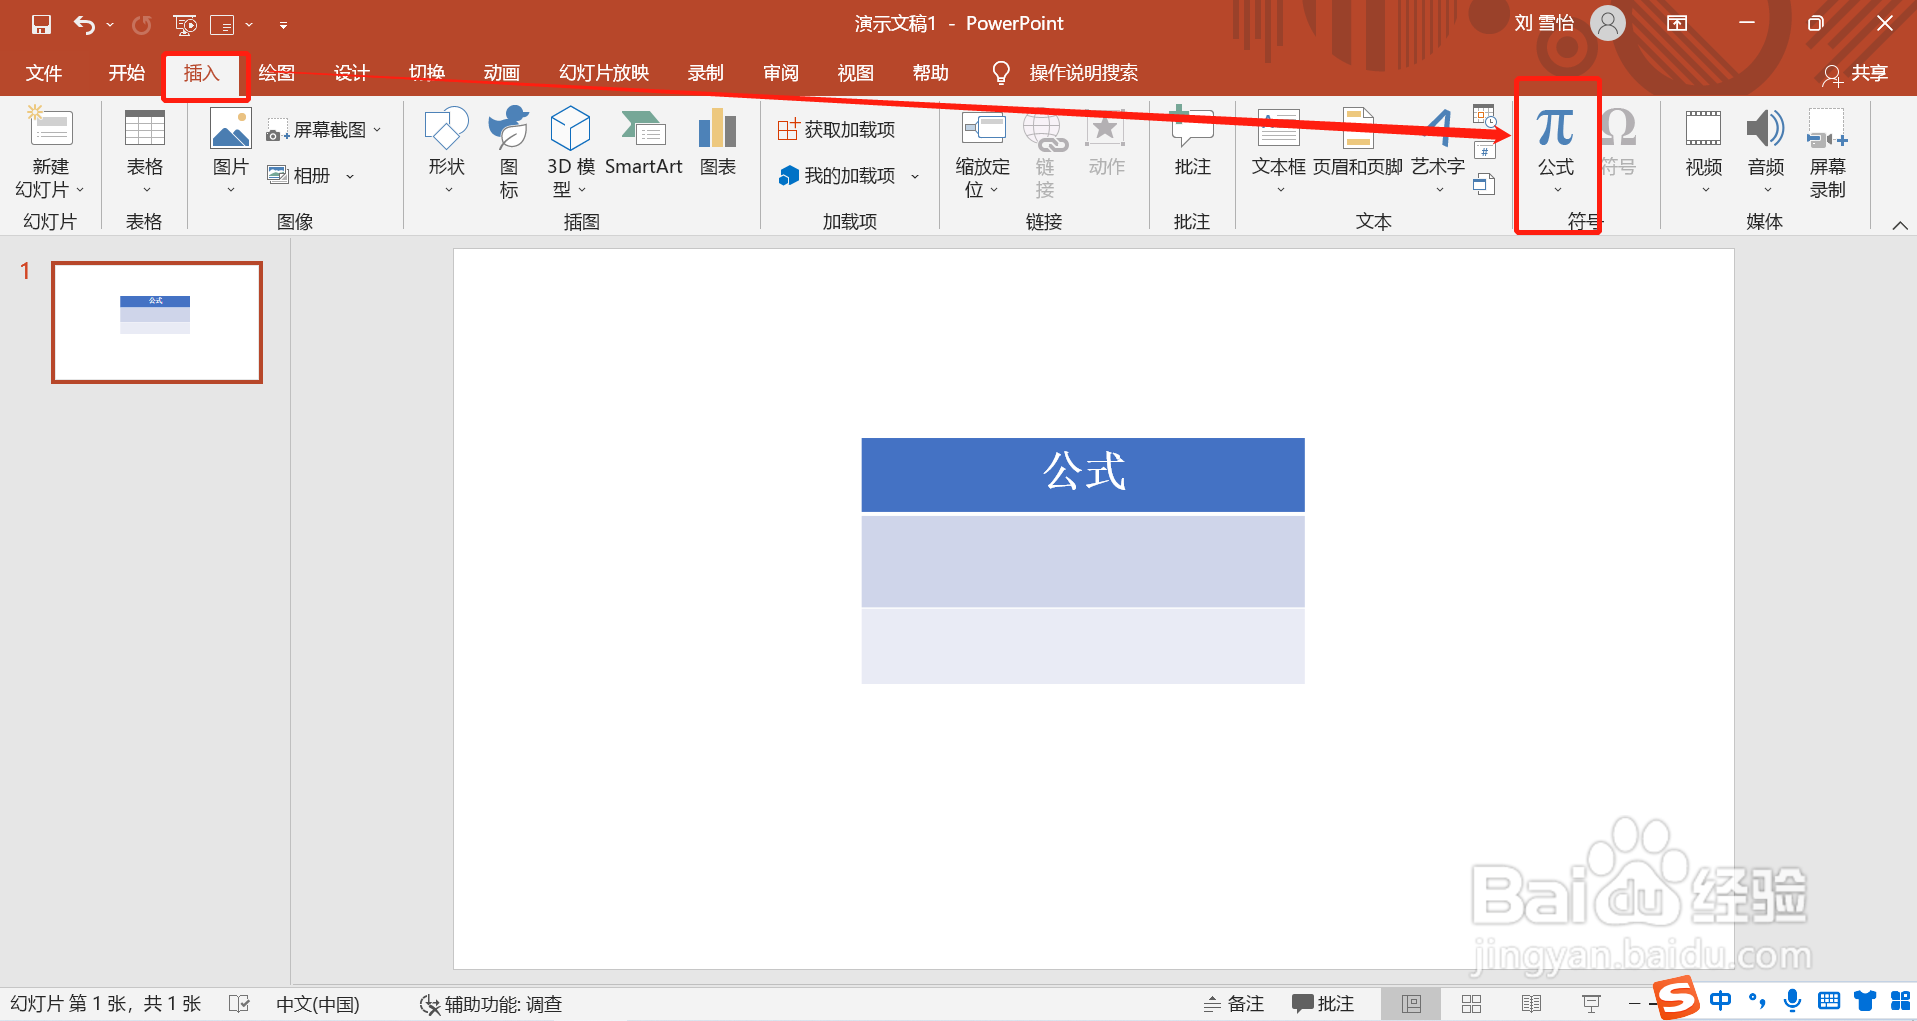Image resolution: width=1917 pixels, height=1021 pixels.
Task: Click 中文(中国) language indicator
Action: (x=318, y=1004)
